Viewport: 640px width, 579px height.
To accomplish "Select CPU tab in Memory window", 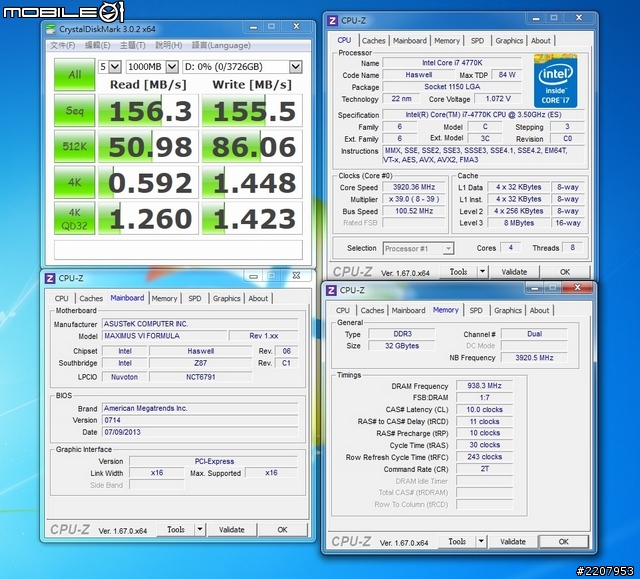I will click(x=343, y=311).
